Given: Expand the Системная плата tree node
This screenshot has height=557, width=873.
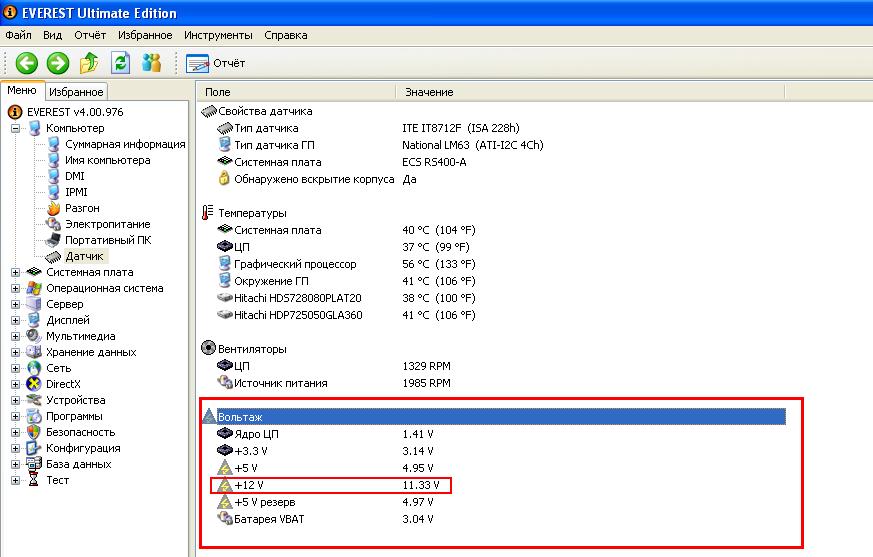Looking at the screenshot, I should click(x=16, y=272).
